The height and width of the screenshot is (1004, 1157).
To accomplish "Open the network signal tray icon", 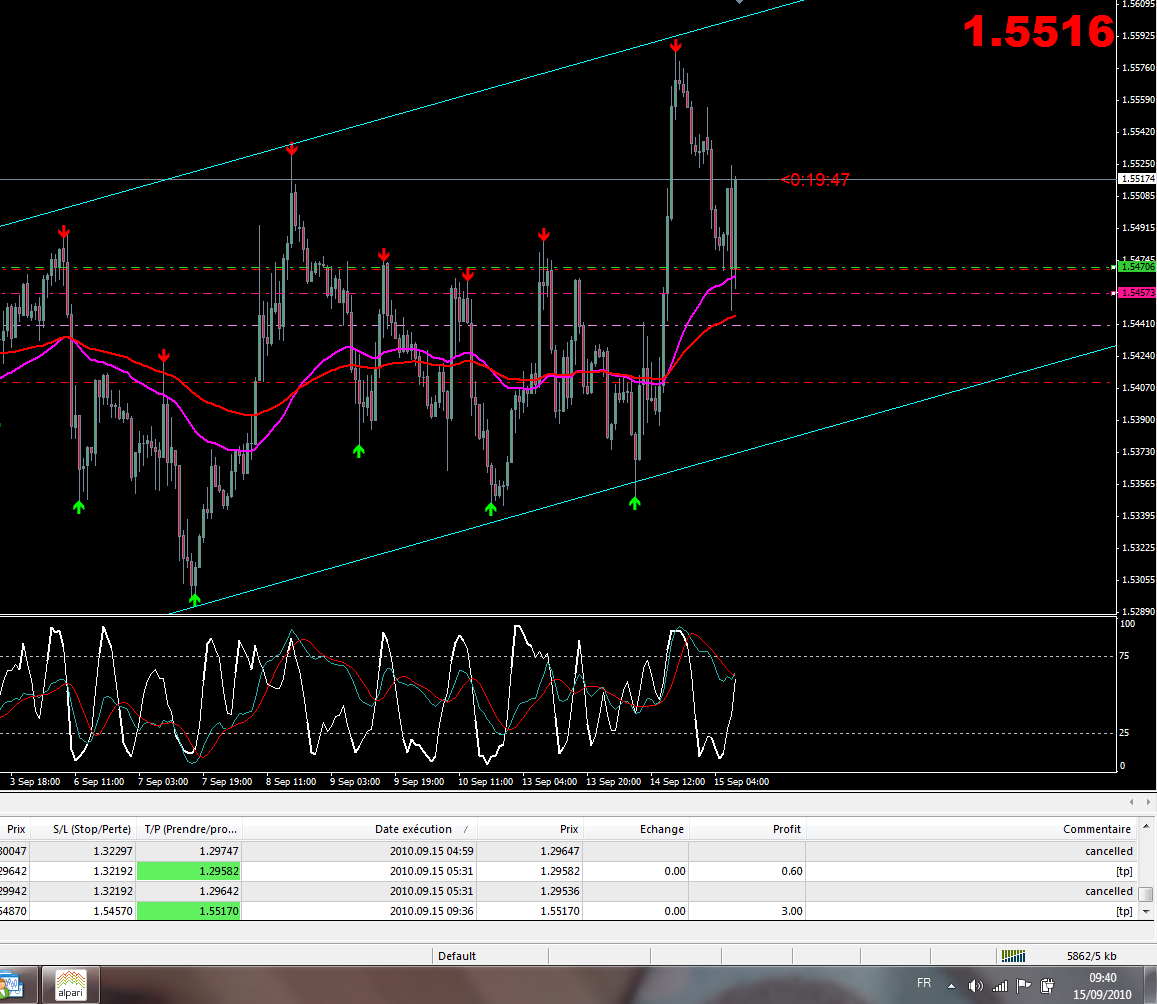I will [999, 986].
